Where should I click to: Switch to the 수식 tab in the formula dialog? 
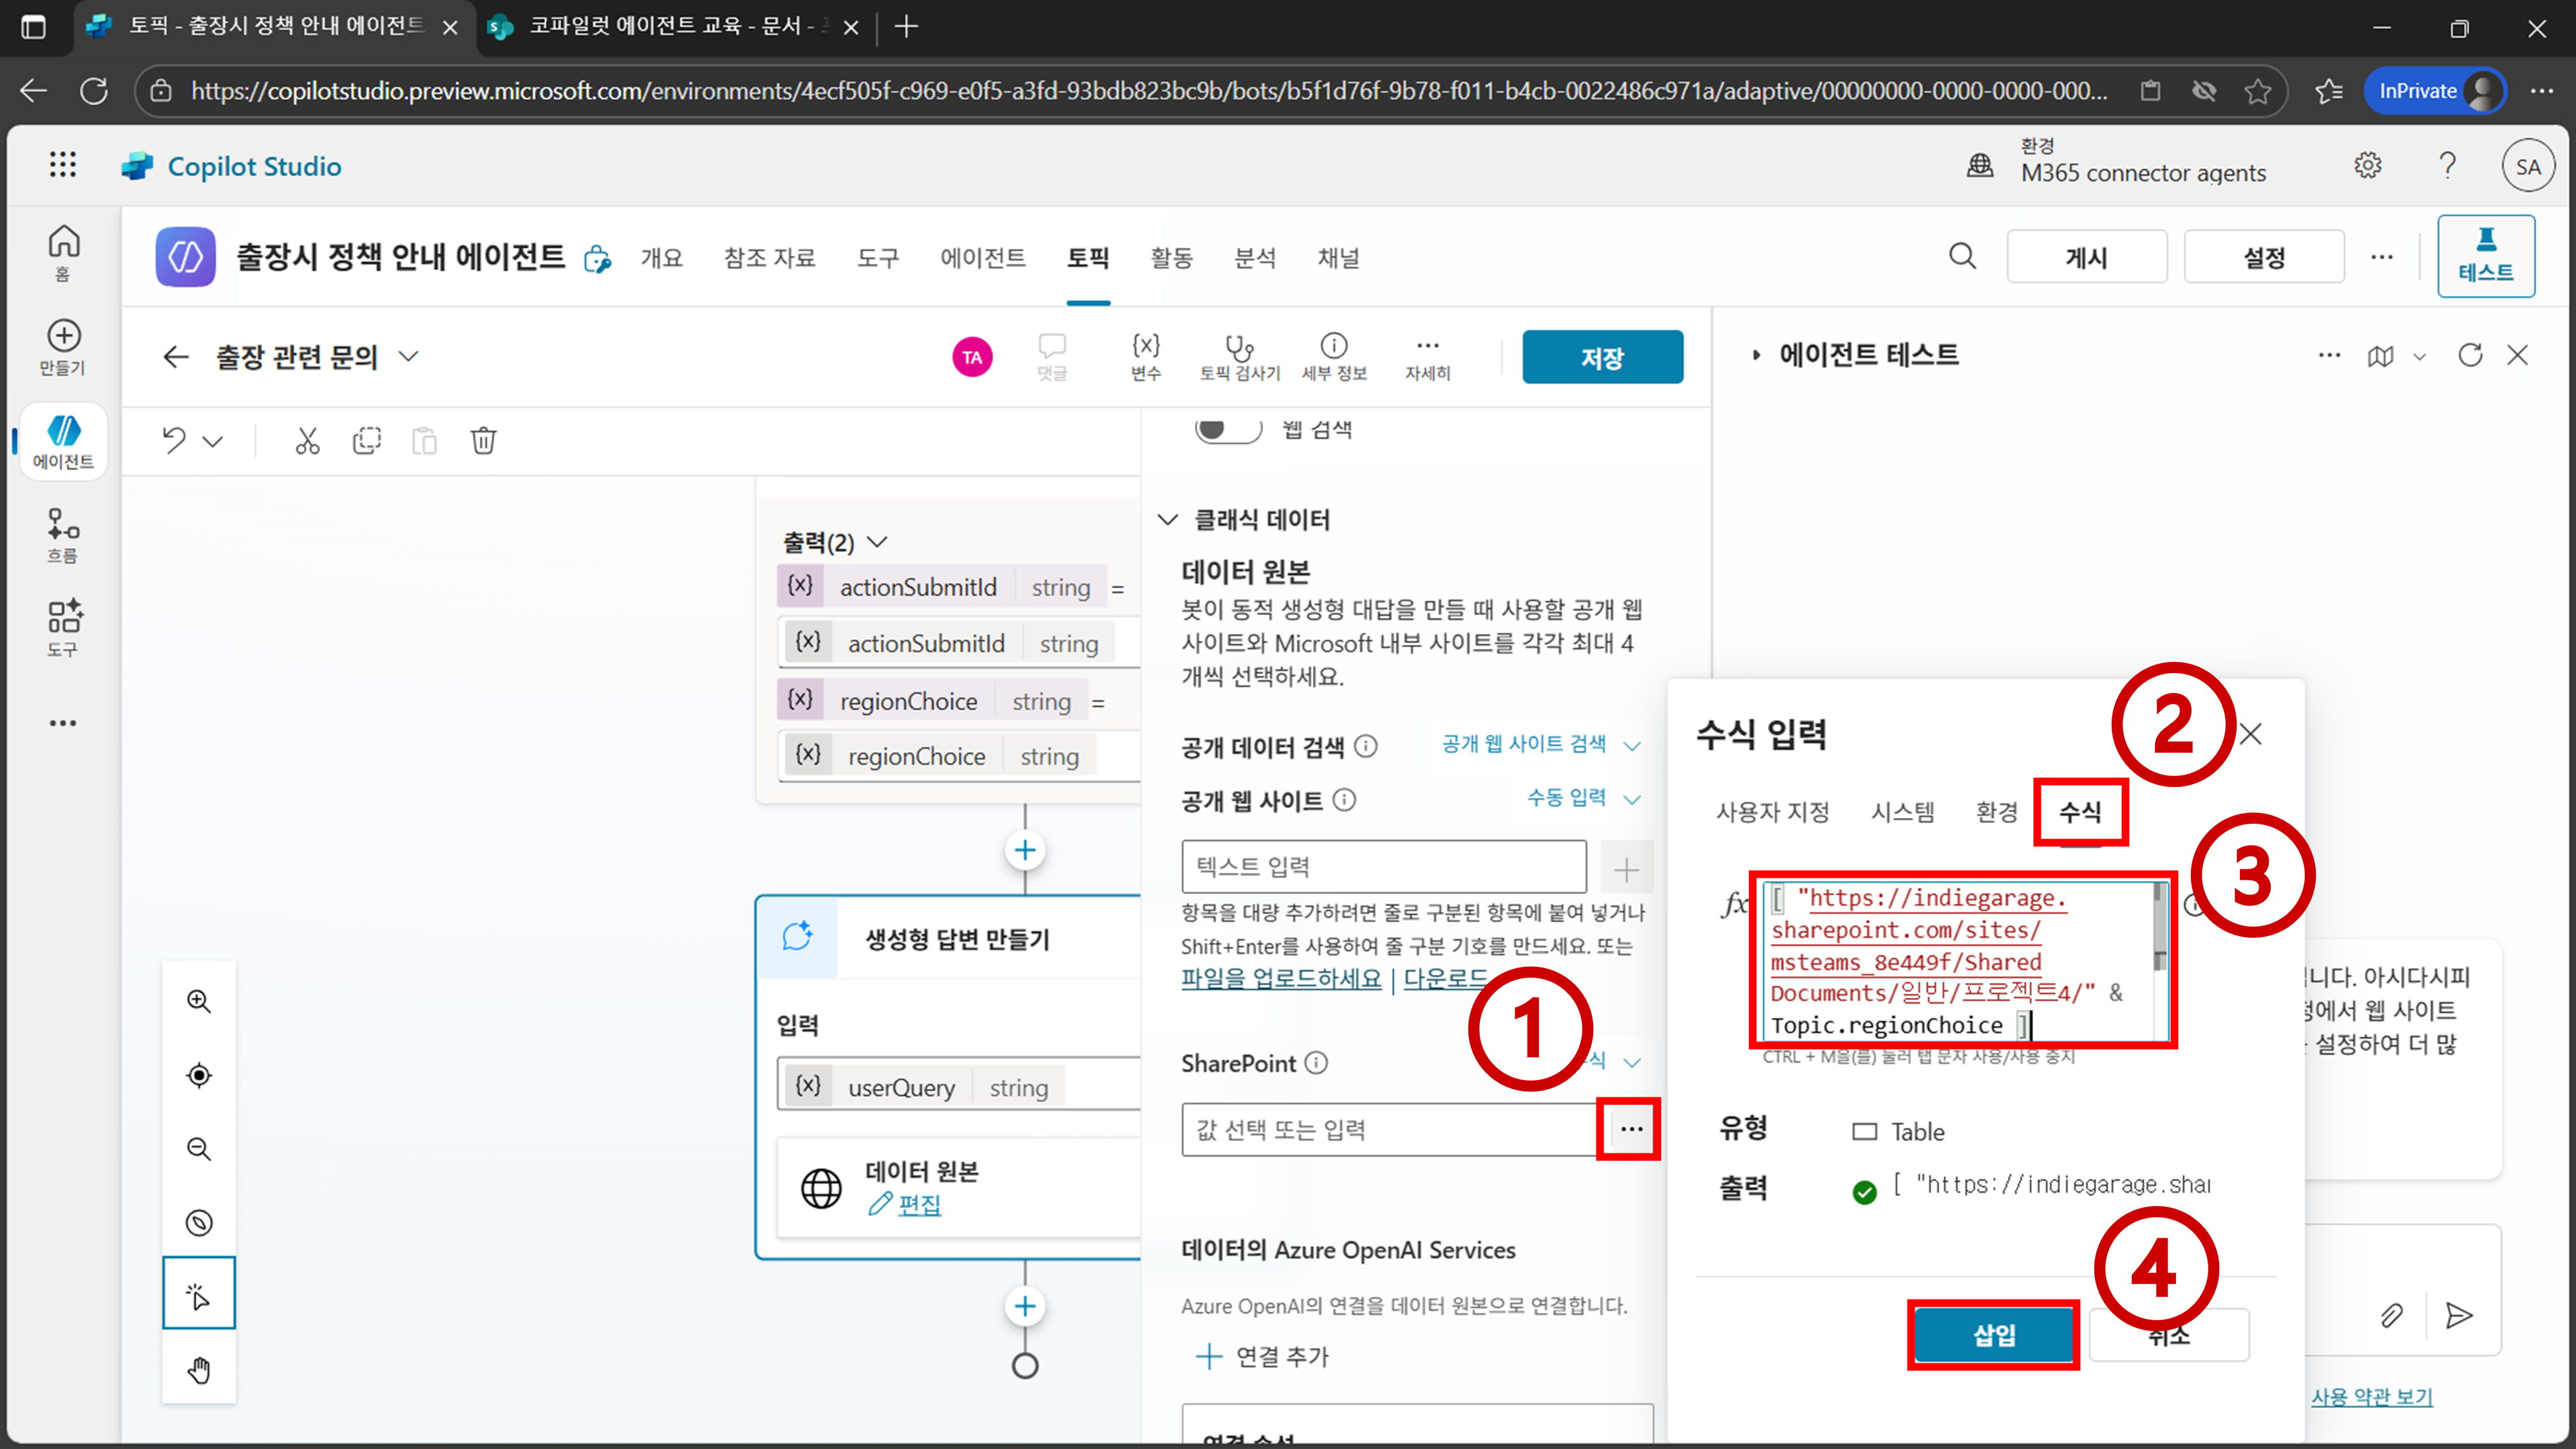[x=2080, y=812]
